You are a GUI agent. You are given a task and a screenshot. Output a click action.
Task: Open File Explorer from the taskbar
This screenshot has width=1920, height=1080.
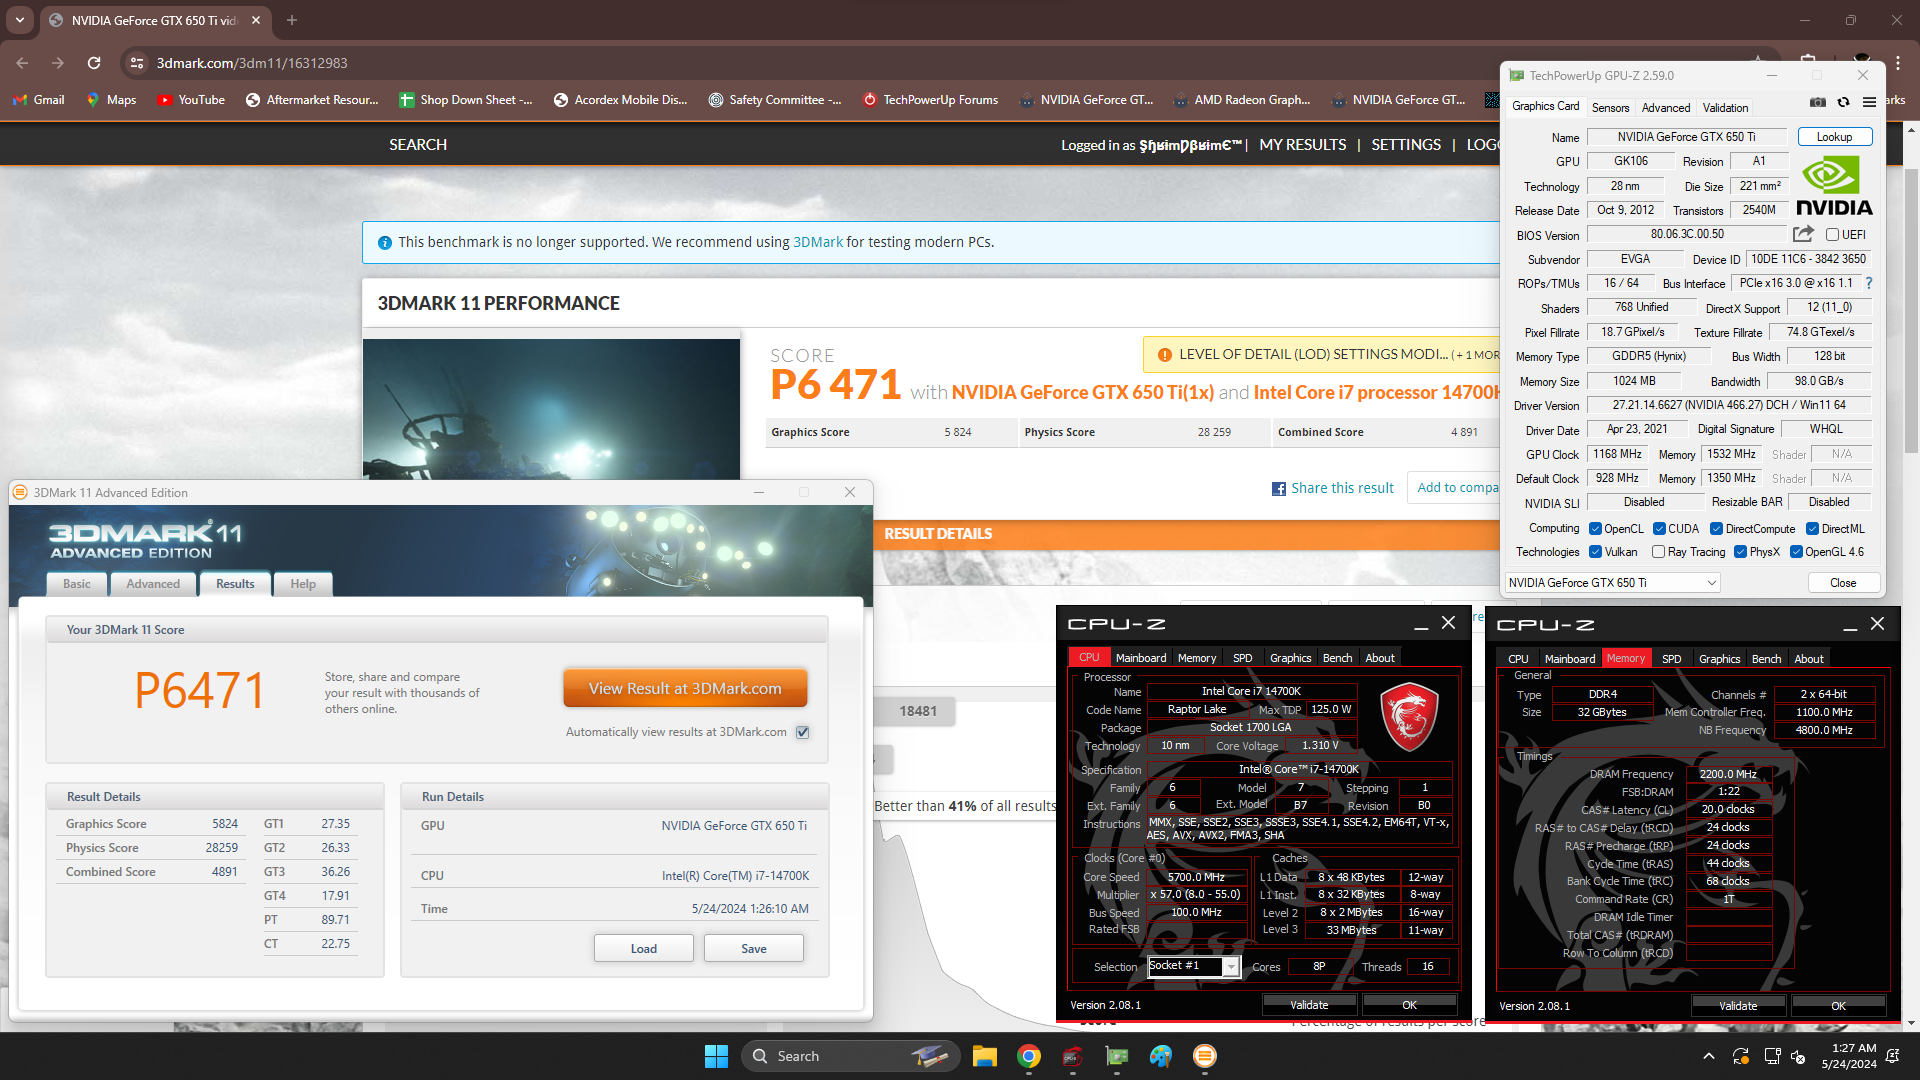tap(985, 1056)
